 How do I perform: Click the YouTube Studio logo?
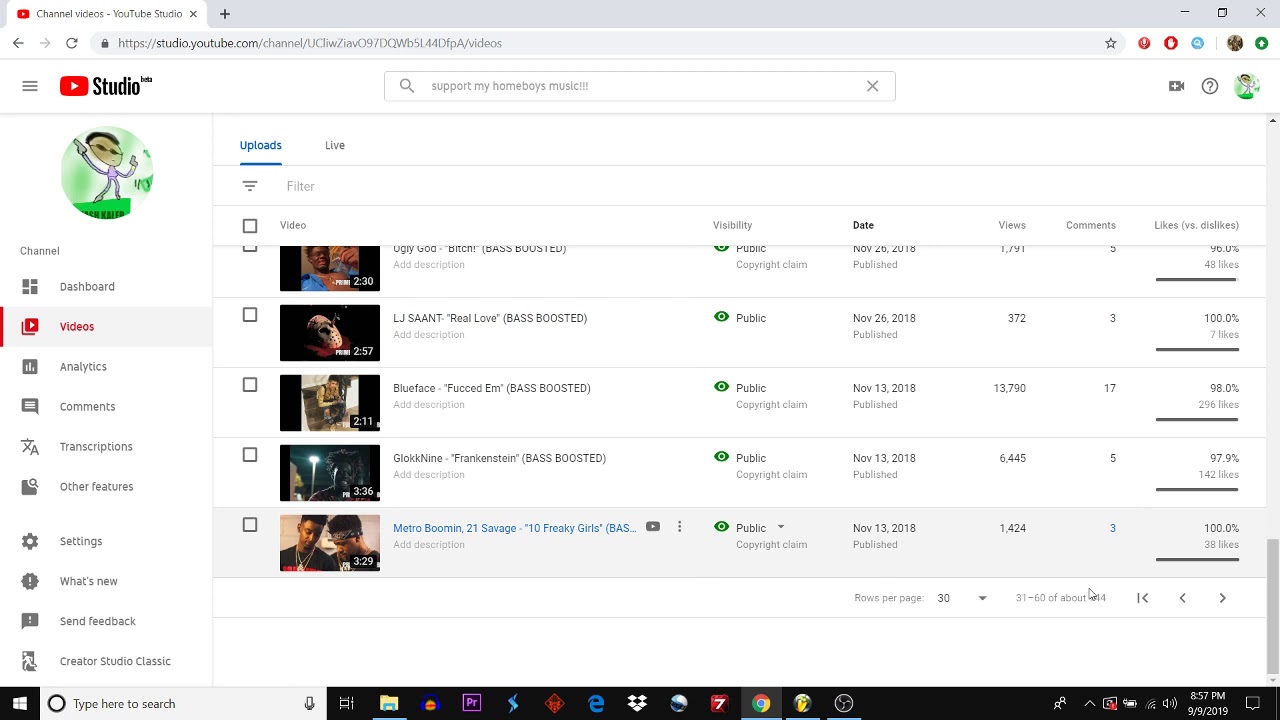pyautogui.click(x=105, y=86)
